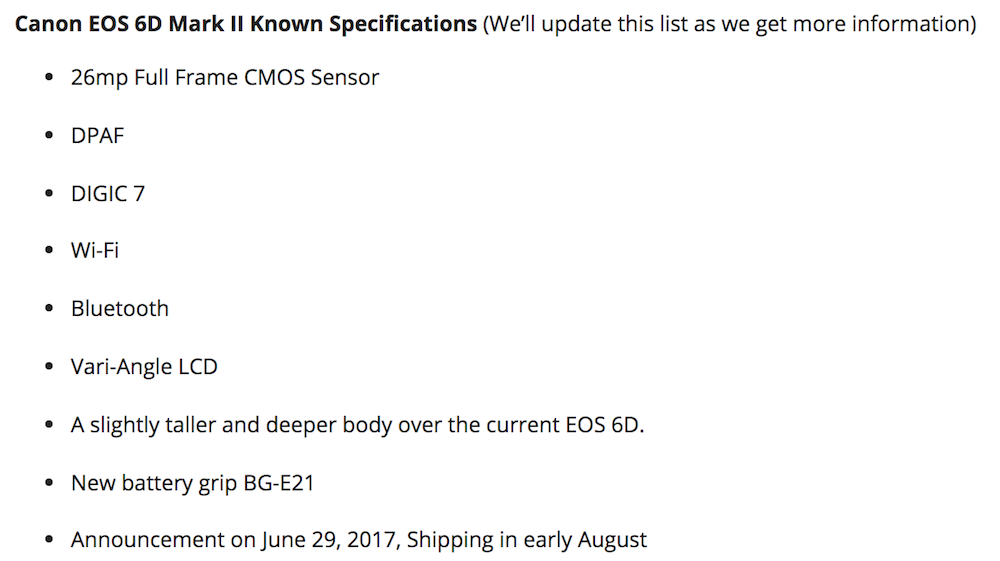Viewport: 1000px width, 561px height.
Task: Click the bullet point before 'Announcement on June'
Action: pos(50,541)
